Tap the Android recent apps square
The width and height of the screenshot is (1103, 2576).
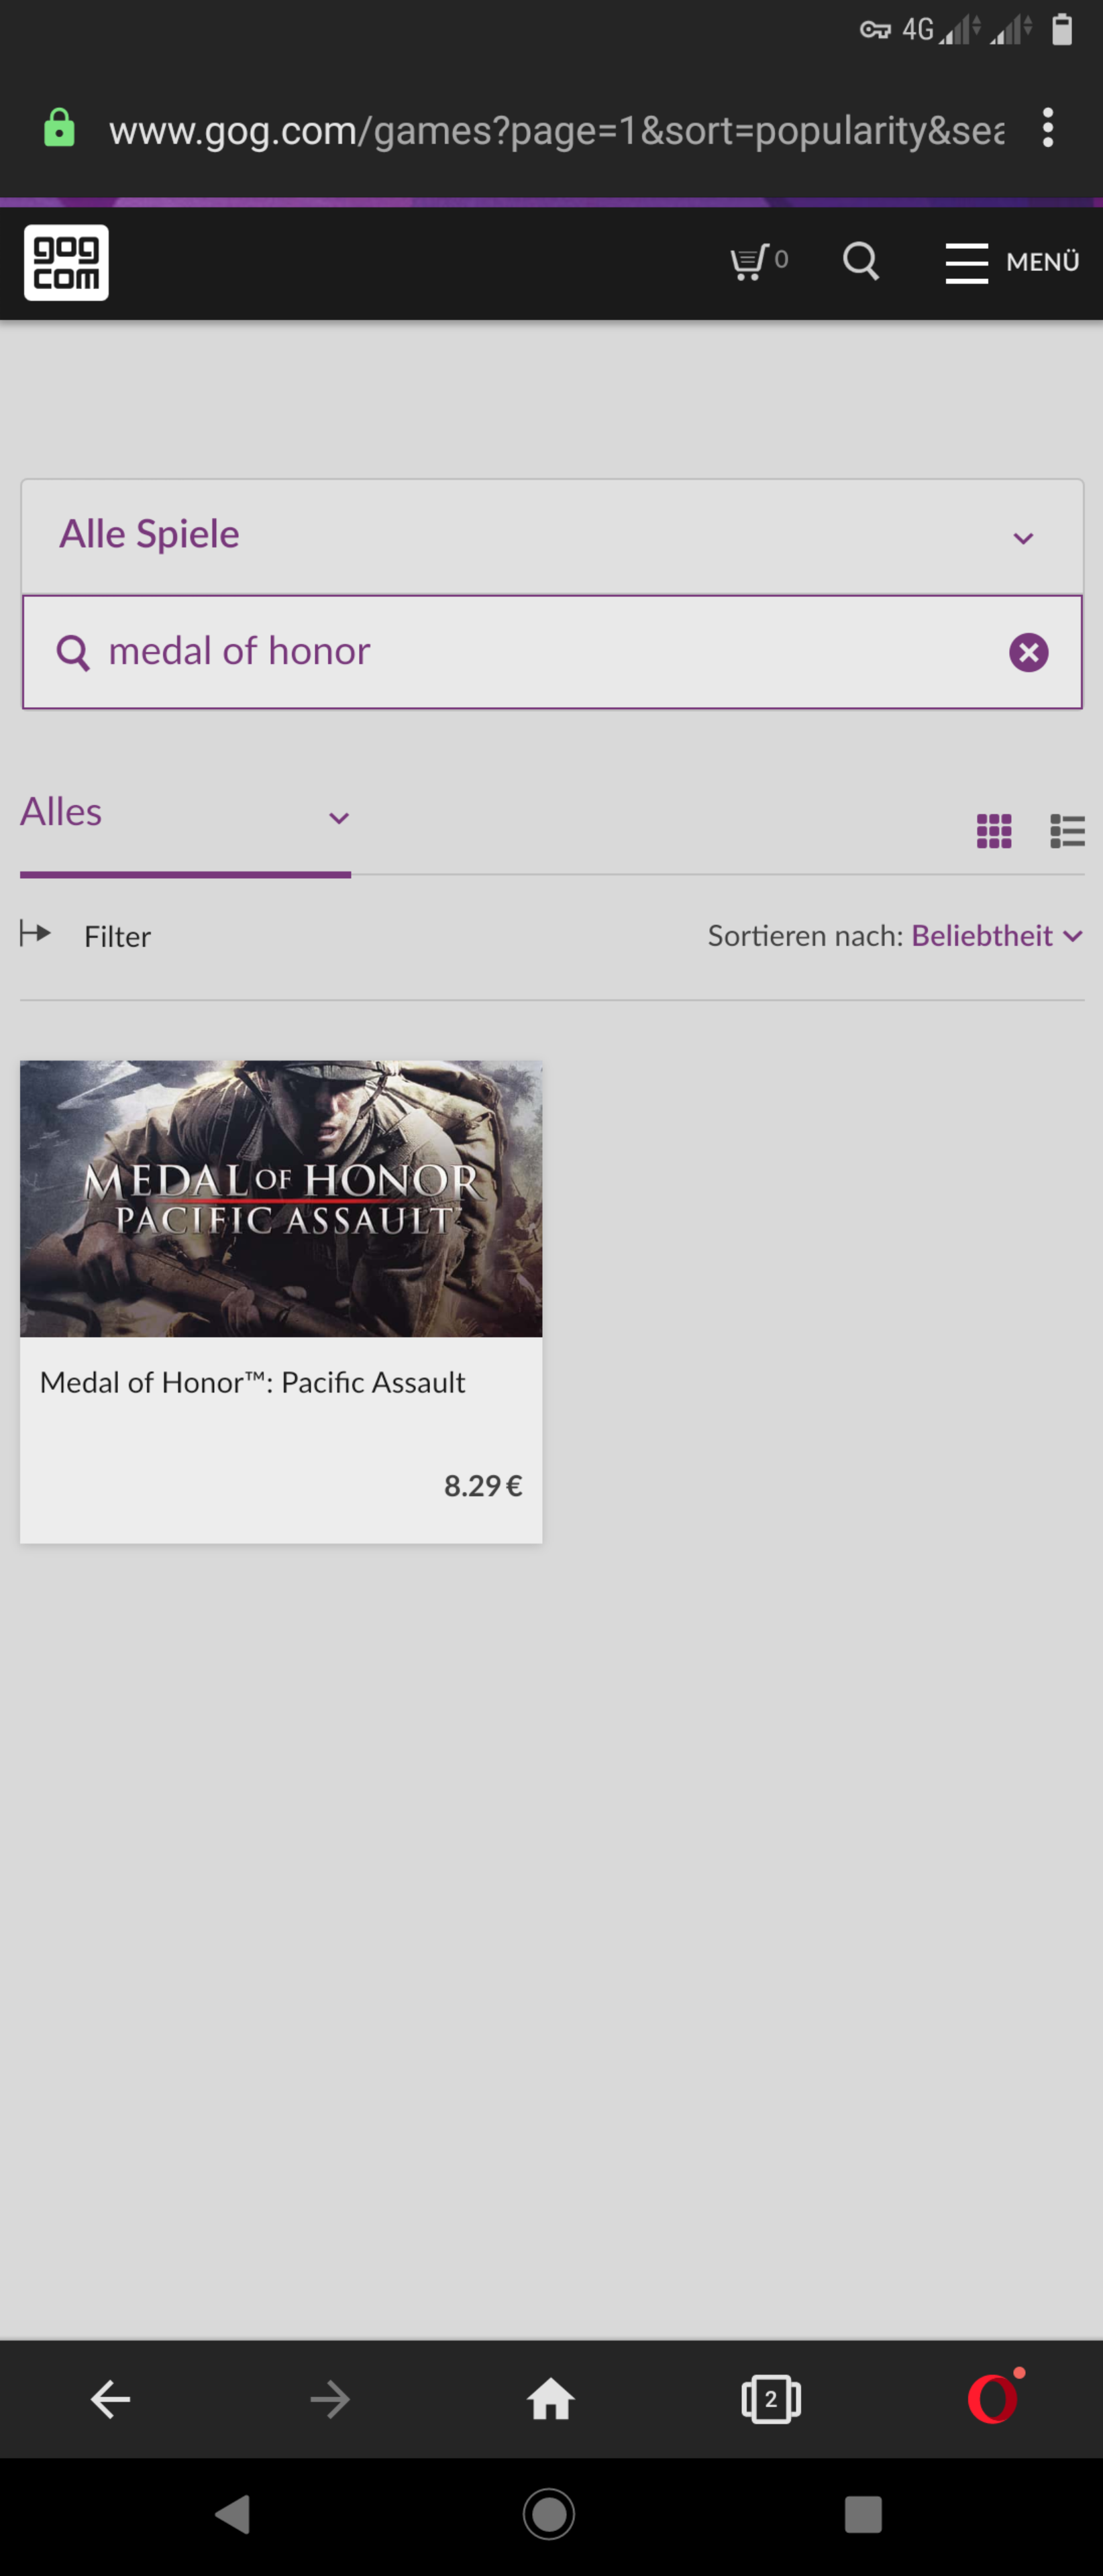[x=863, y=2514]
